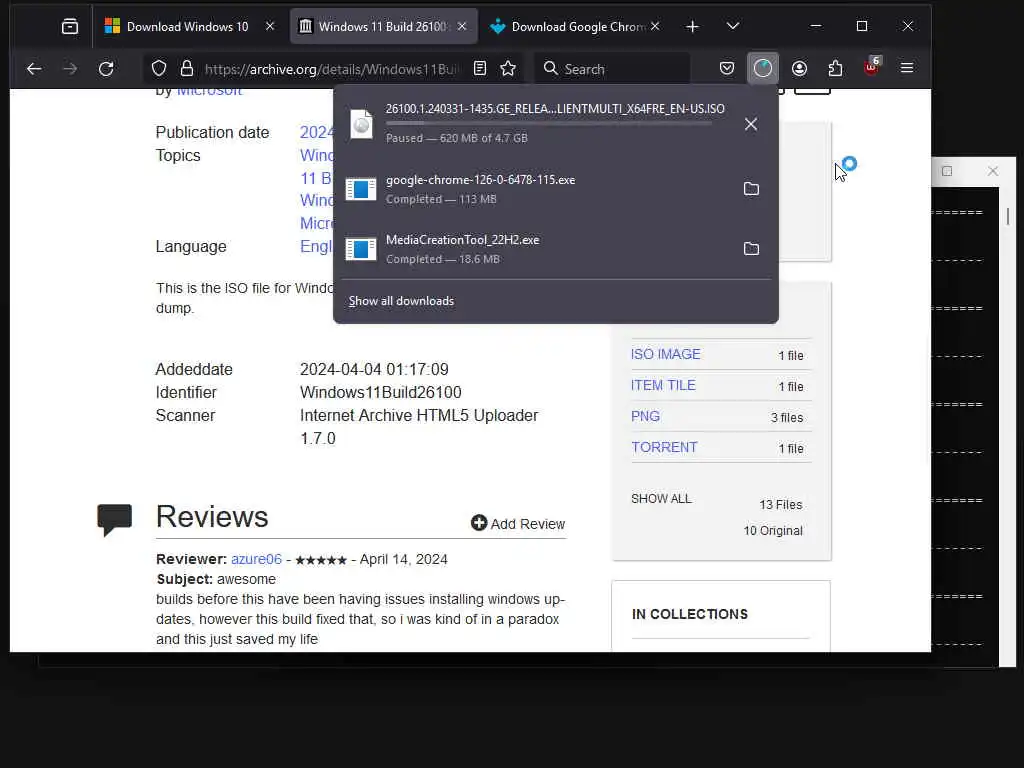
Task: Reload the current page
Action: click(106, 69)
